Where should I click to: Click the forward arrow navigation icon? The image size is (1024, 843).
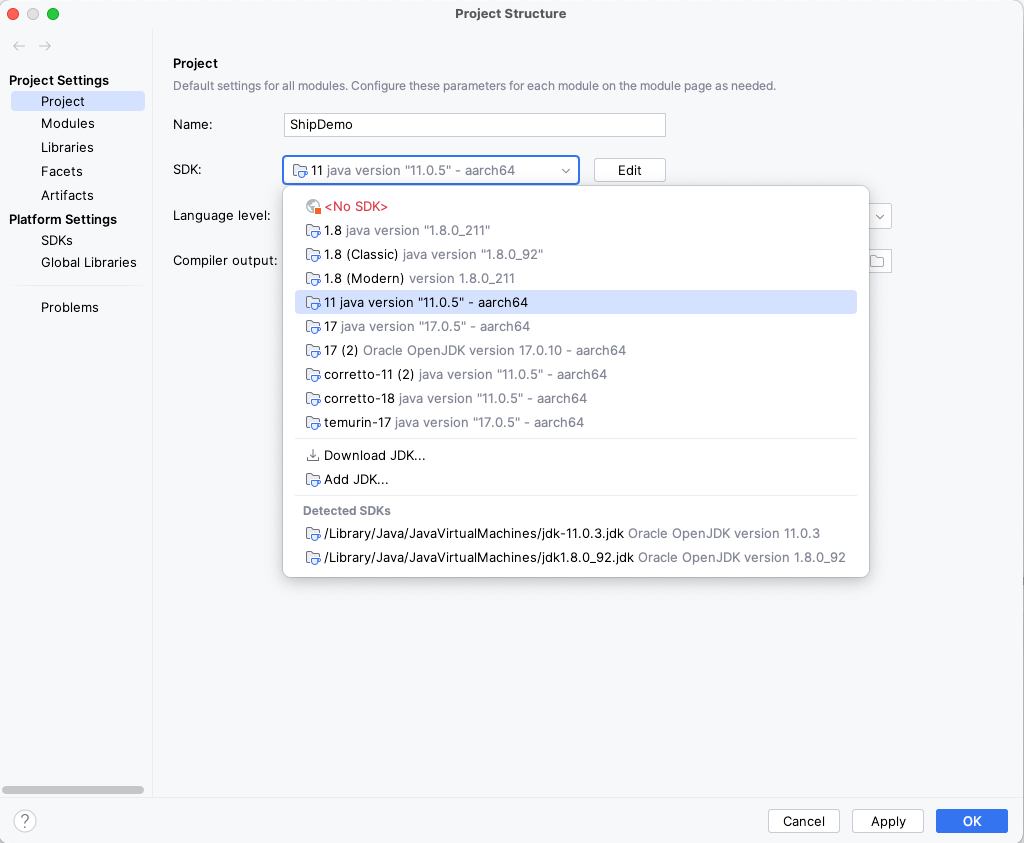[x=45, y=46]
